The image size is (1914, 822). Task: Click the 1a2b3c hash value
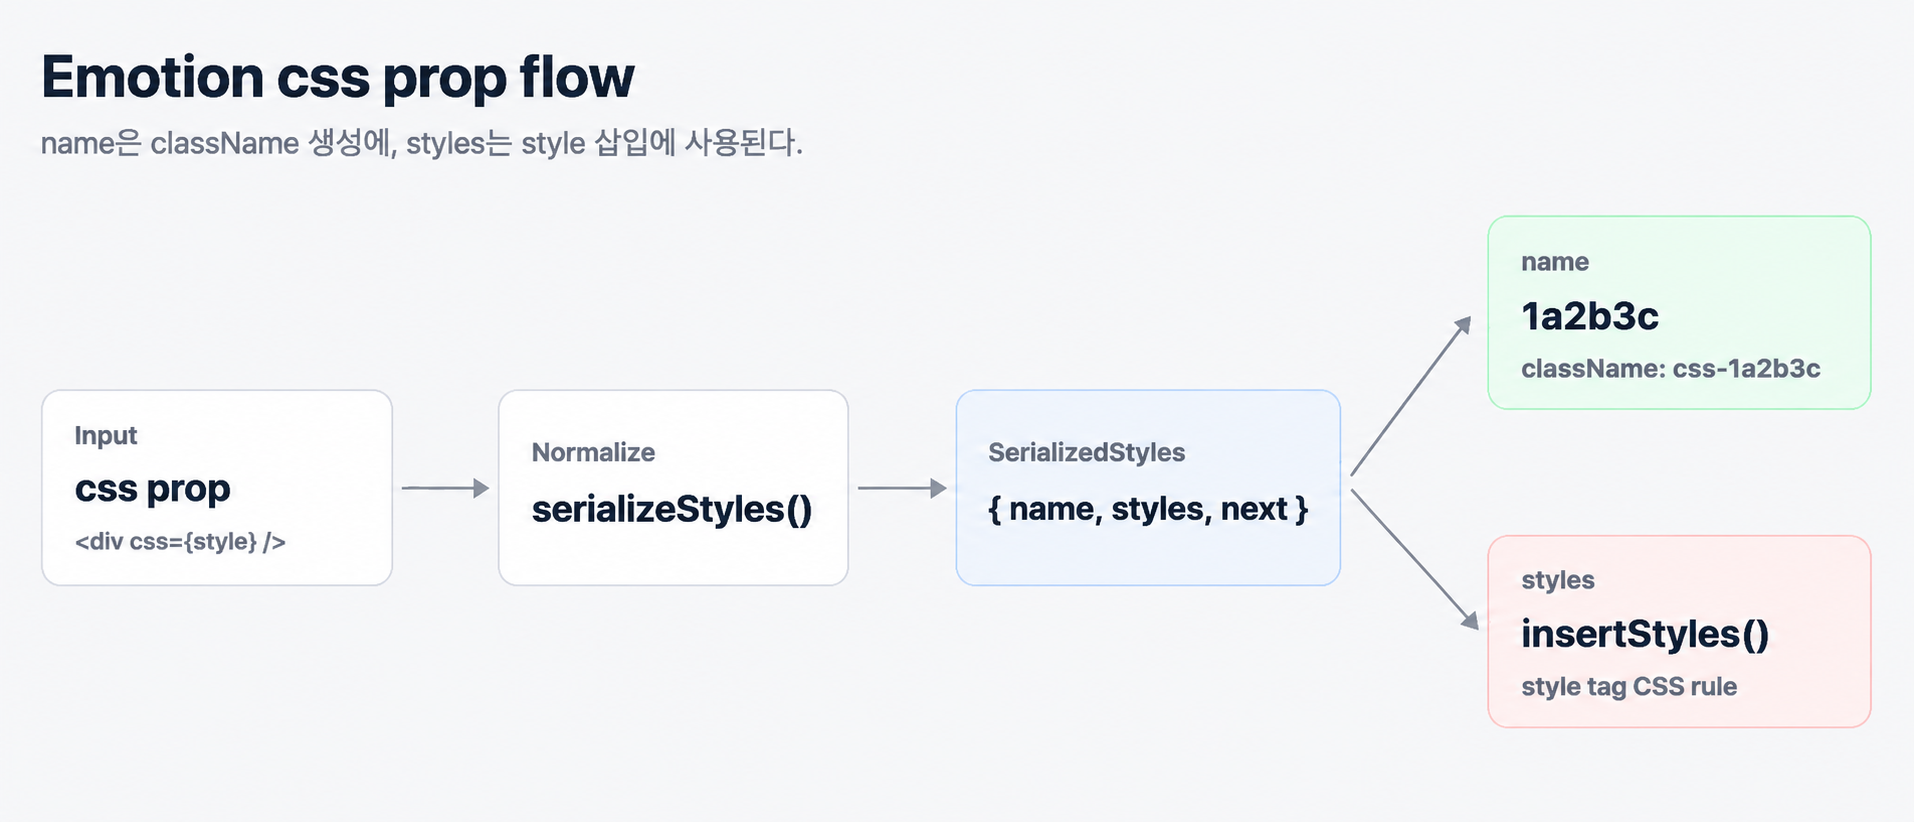(x=1590, y=316)
